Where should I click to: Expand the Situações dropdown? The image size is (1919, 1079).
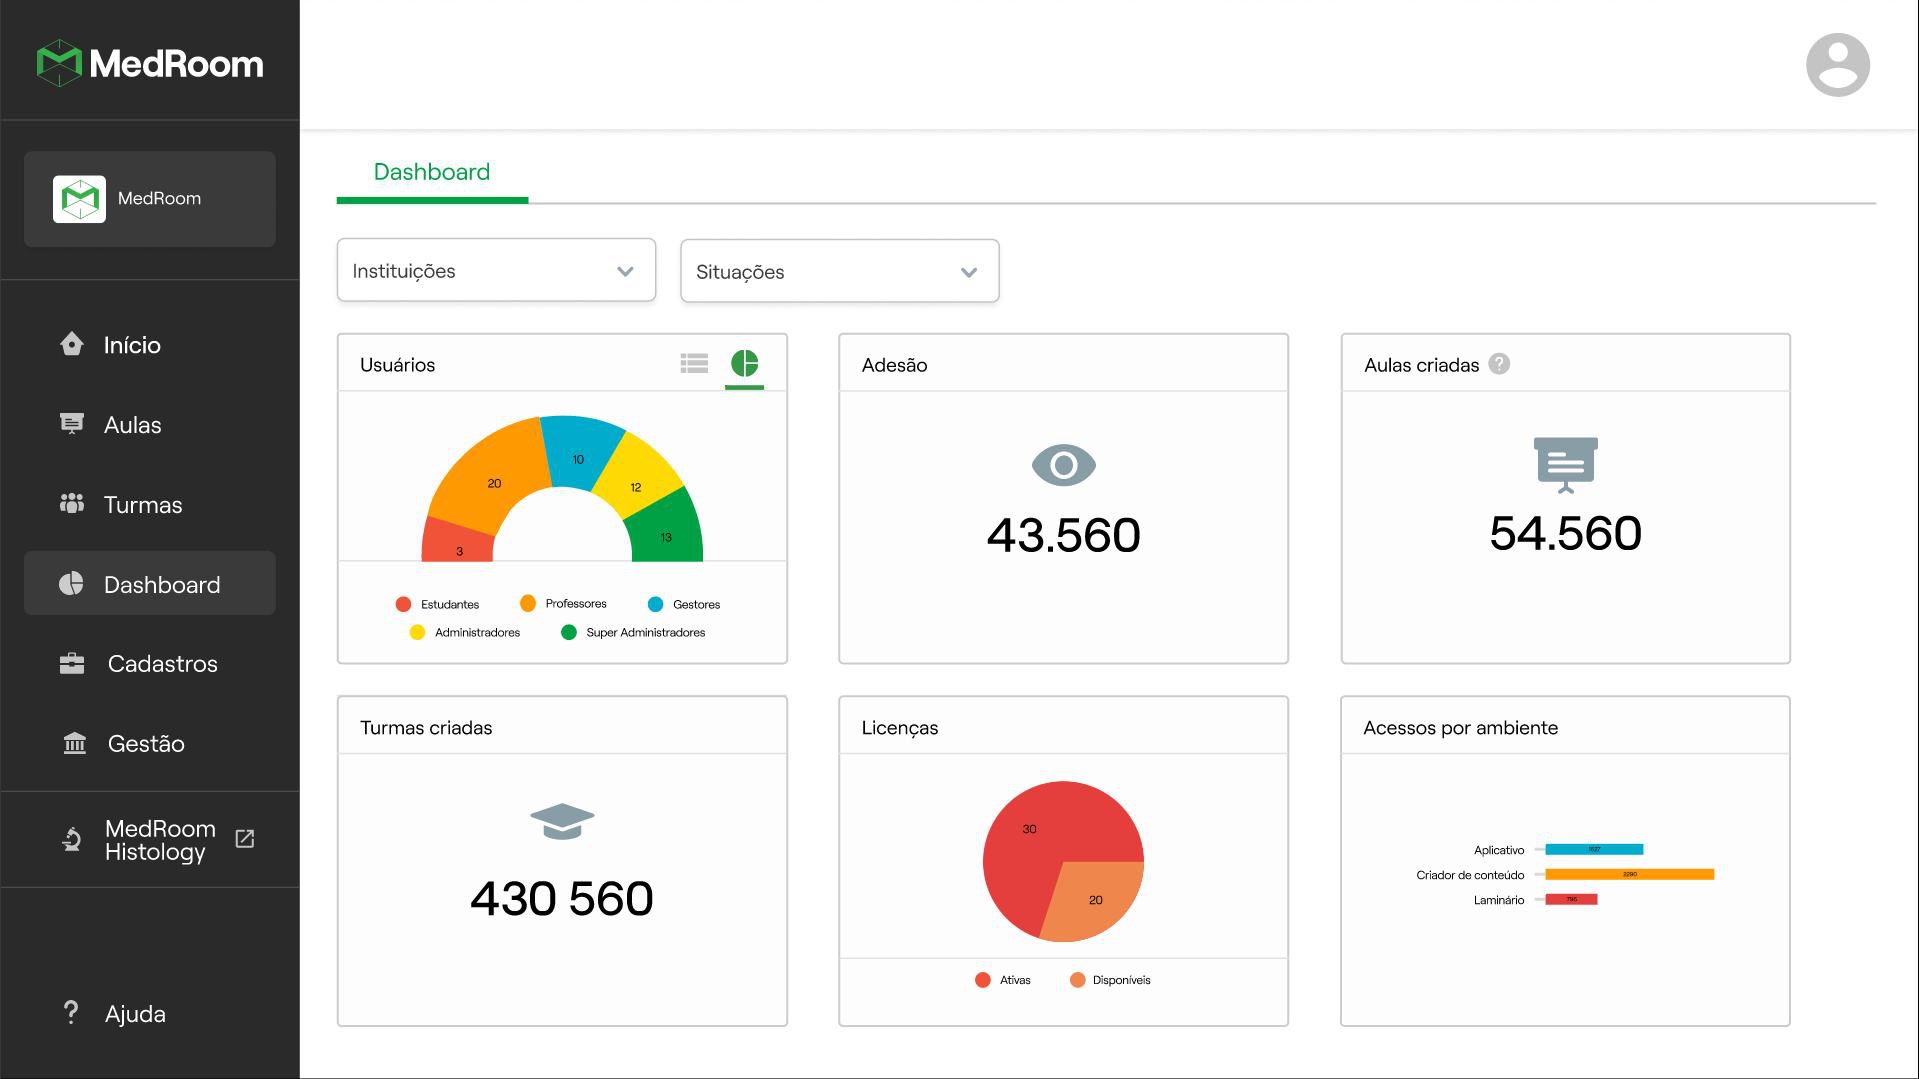(839, 271)
